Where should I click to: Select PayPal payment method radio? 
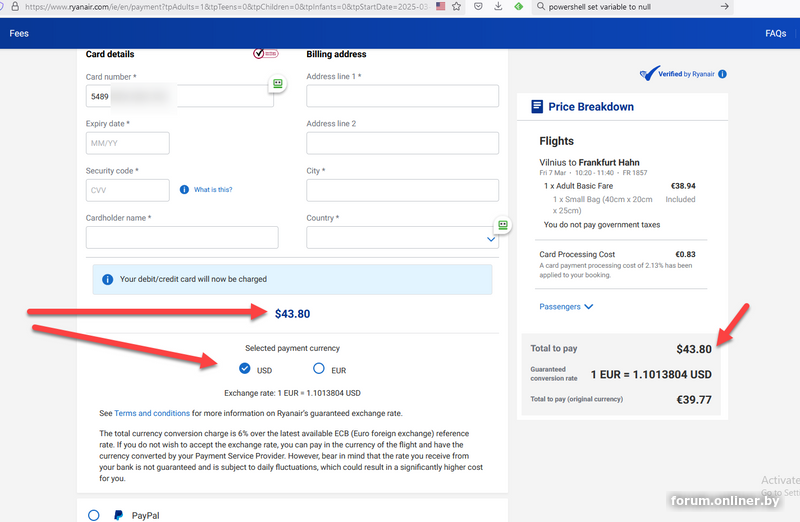tap(93, 515)
